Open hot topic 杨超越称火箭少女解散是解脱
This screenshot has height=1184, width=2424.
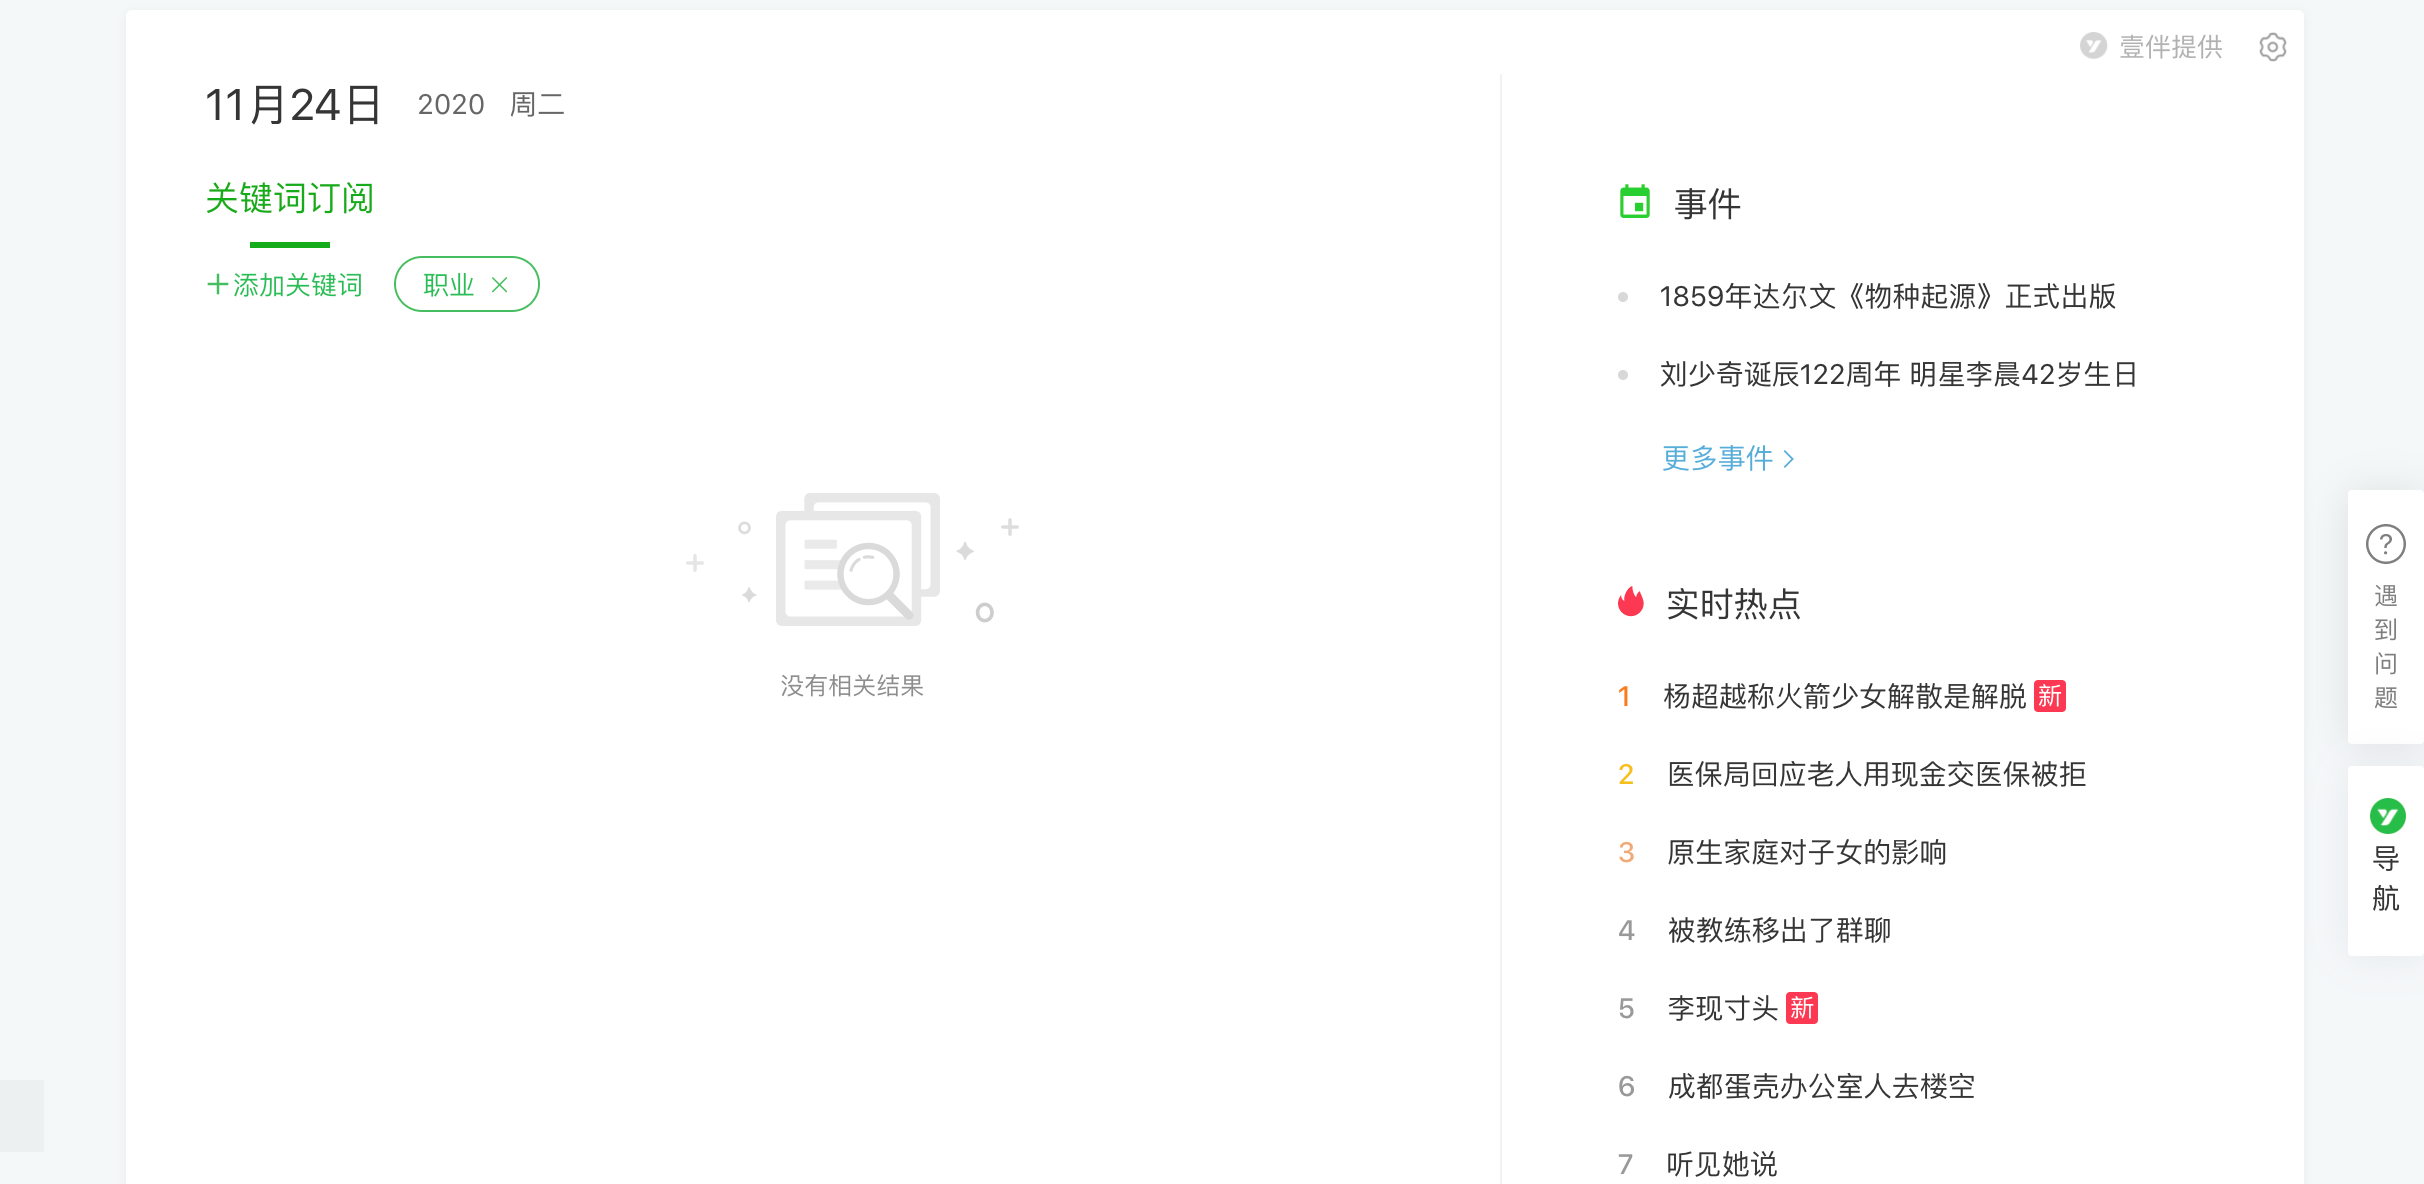click(x=1844, y=696)
